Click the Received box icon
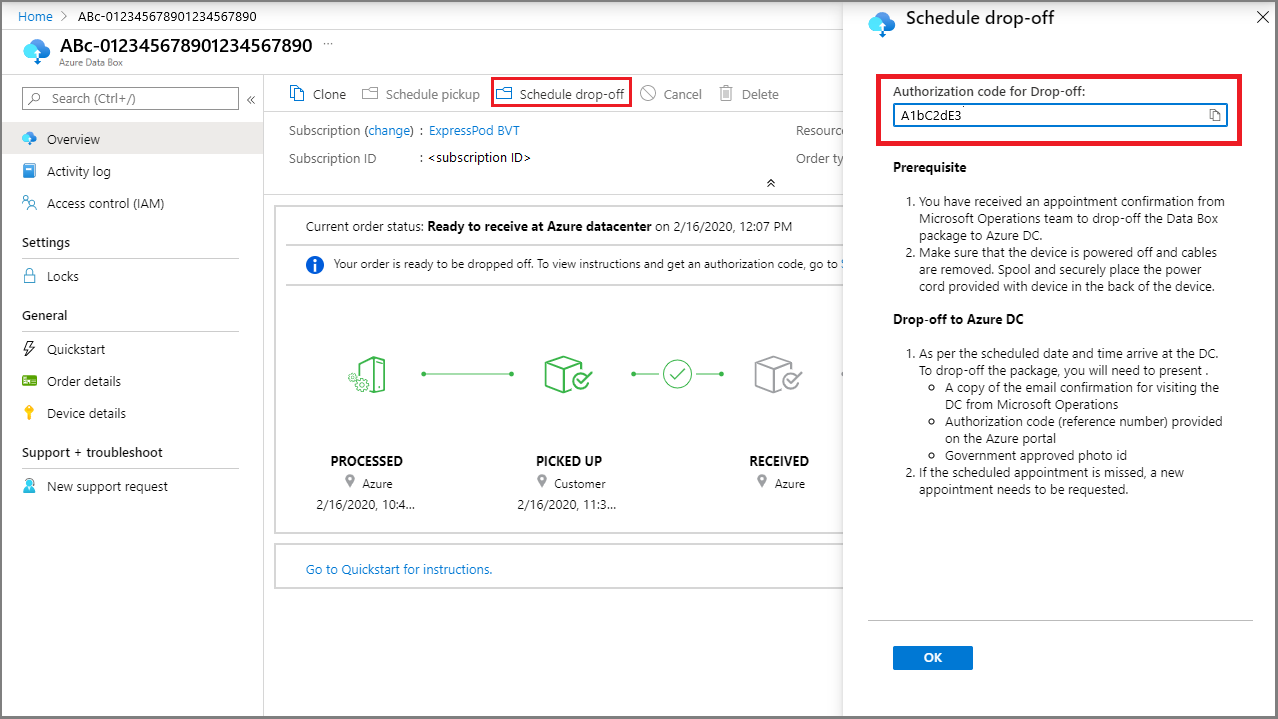The image size is (1278, 719). (x=778, y=374)
